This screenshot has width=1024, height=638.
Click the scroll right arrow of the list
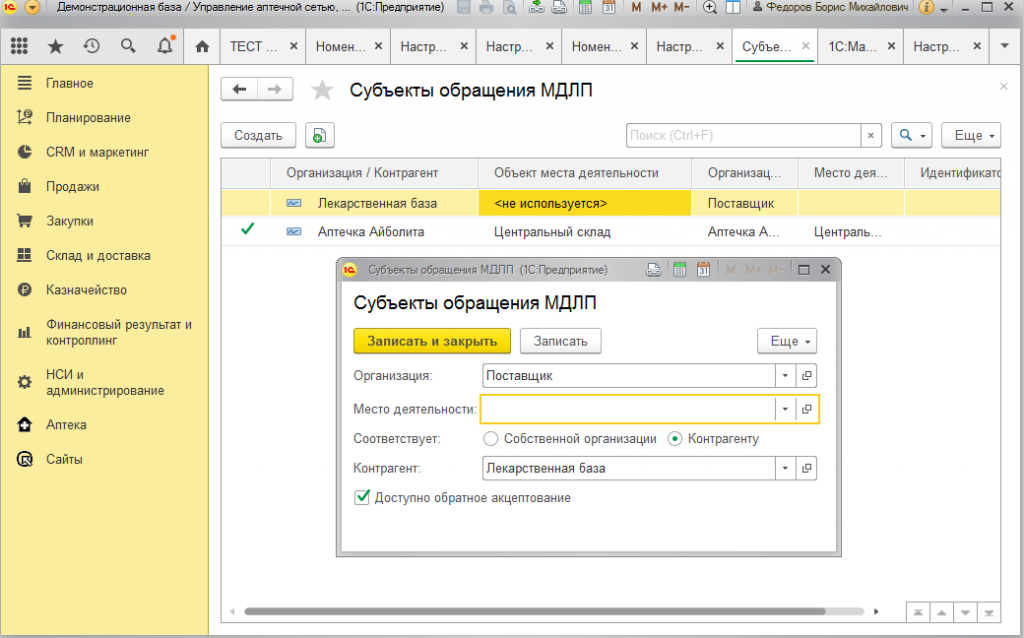[876, 612]
